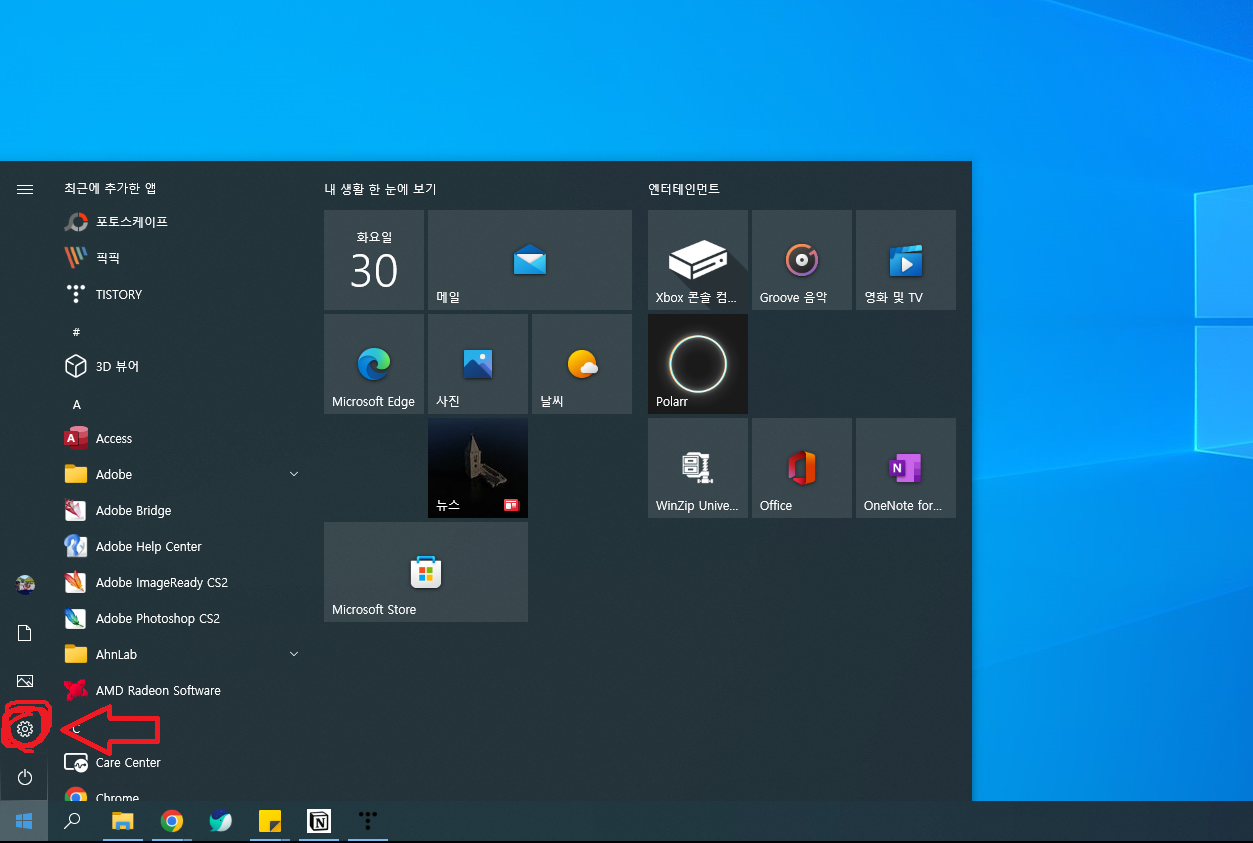
Task: Open the 3D 뷰어 app
Action: click(180, 366)
